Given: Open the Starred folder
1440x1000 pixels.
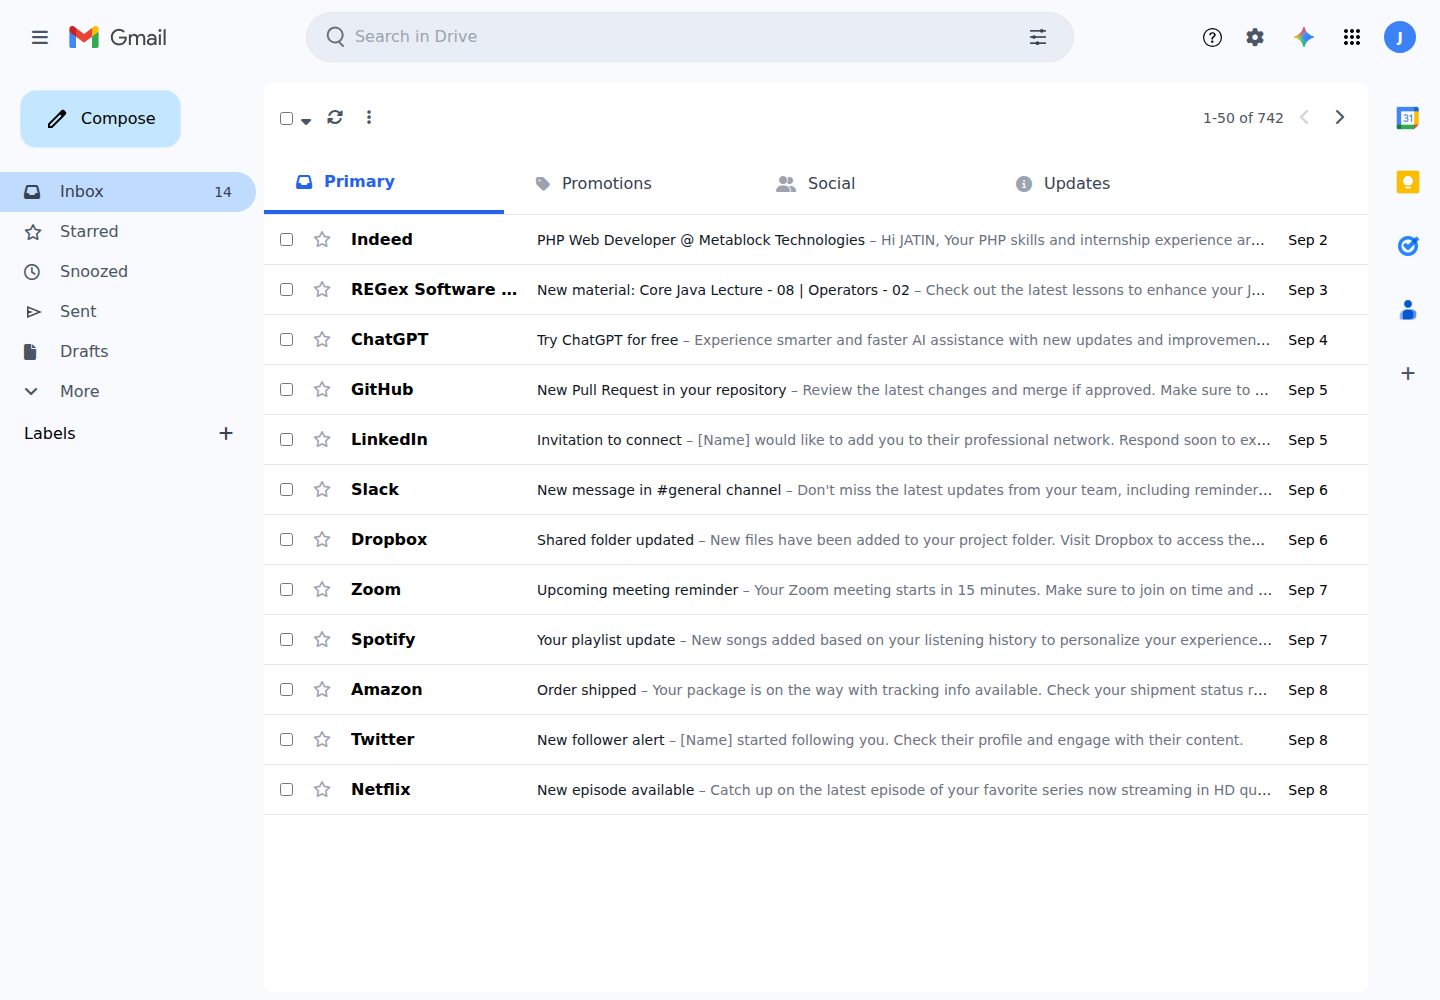Looking at the screenshot, I should point(128,231).
